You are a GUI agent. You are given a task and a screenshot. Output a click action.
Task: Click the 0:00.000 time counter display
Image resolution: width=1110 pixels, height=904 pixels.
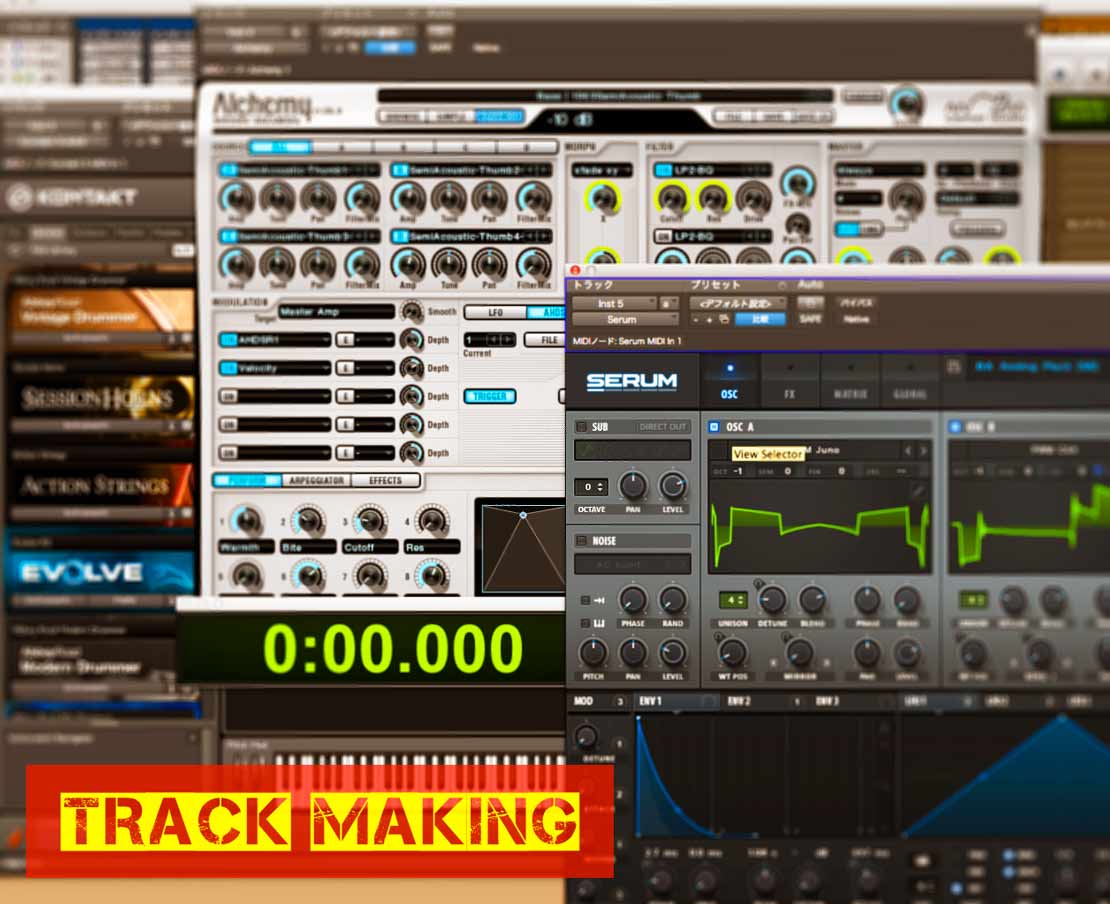pos(393,648)
